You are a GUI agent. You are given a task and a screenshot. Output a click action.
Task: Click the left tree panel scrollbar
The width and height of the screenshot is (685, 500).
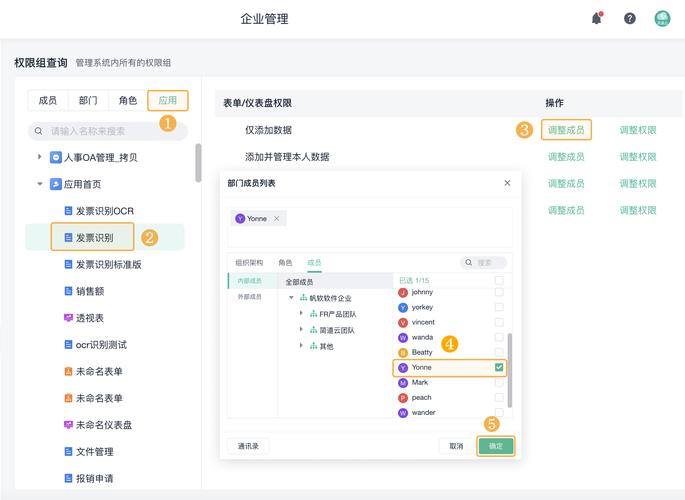(198, 162)
